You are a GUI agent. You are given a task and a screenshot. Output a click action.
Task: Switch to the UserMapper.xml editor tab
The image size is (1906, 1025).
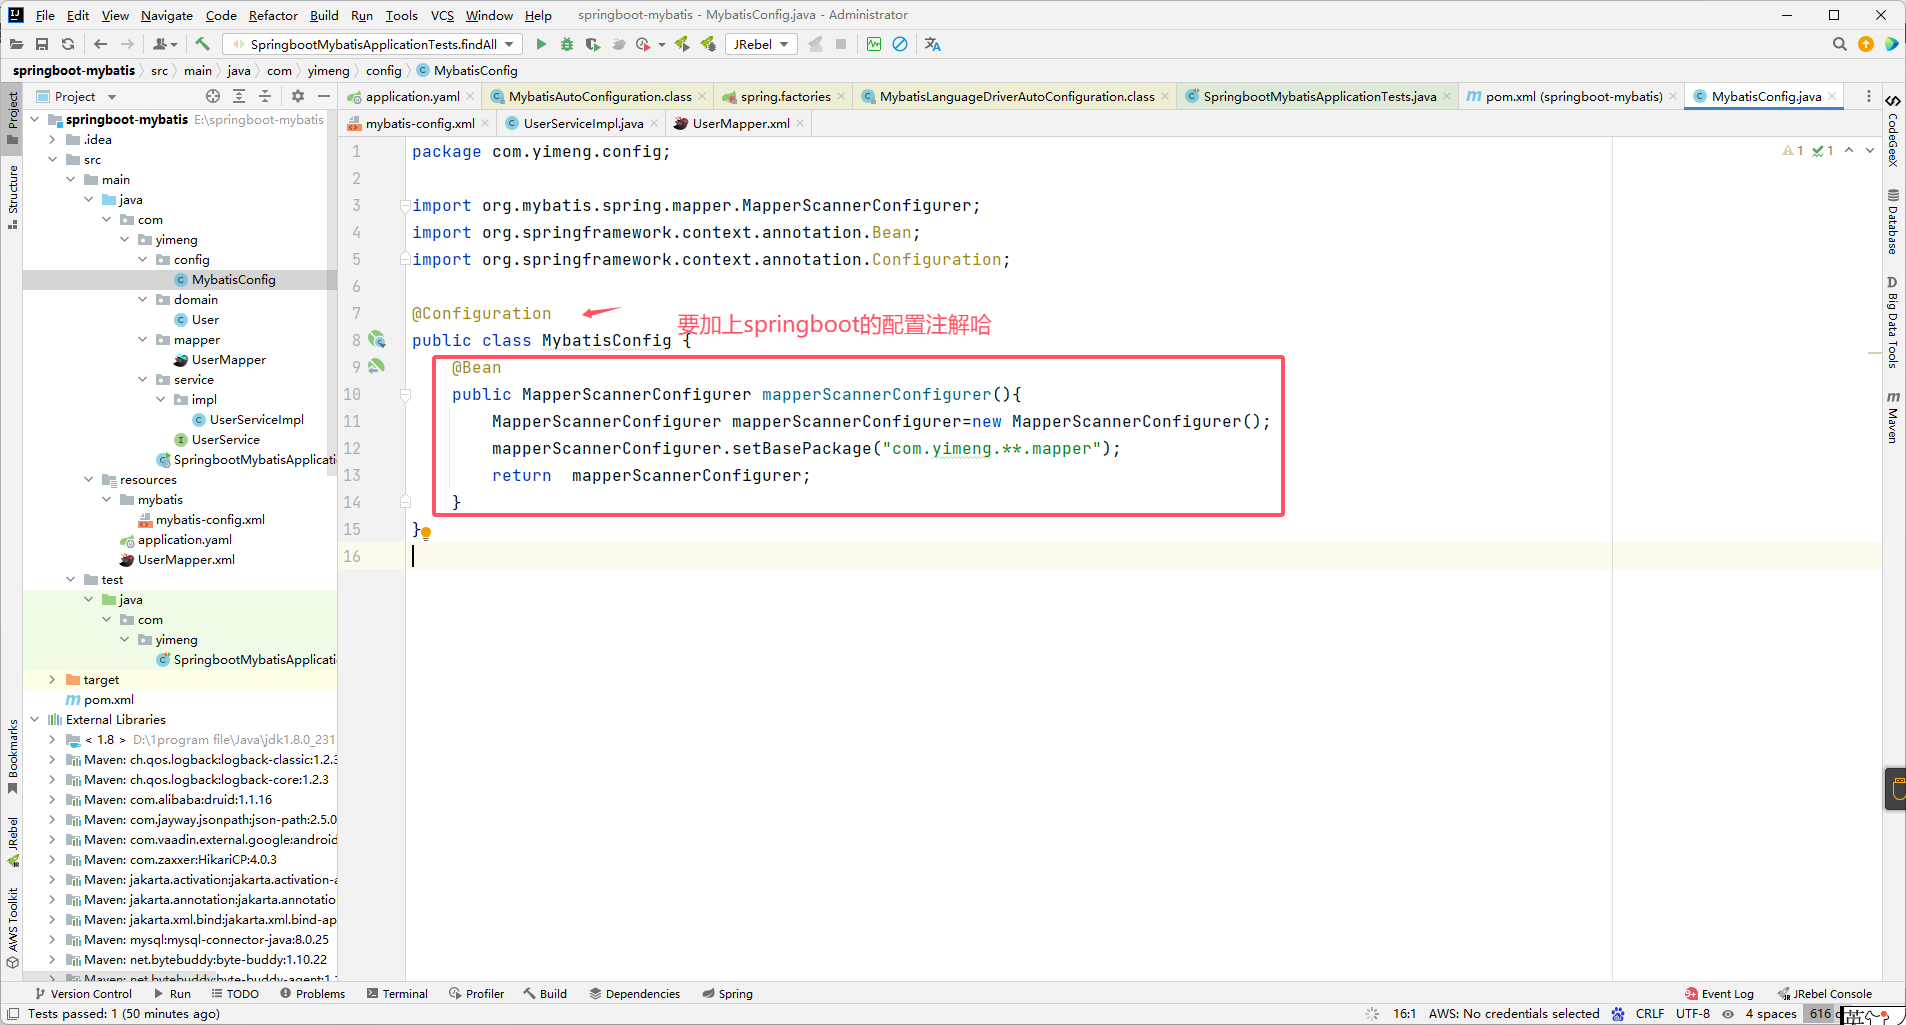(x=741, y=123)
